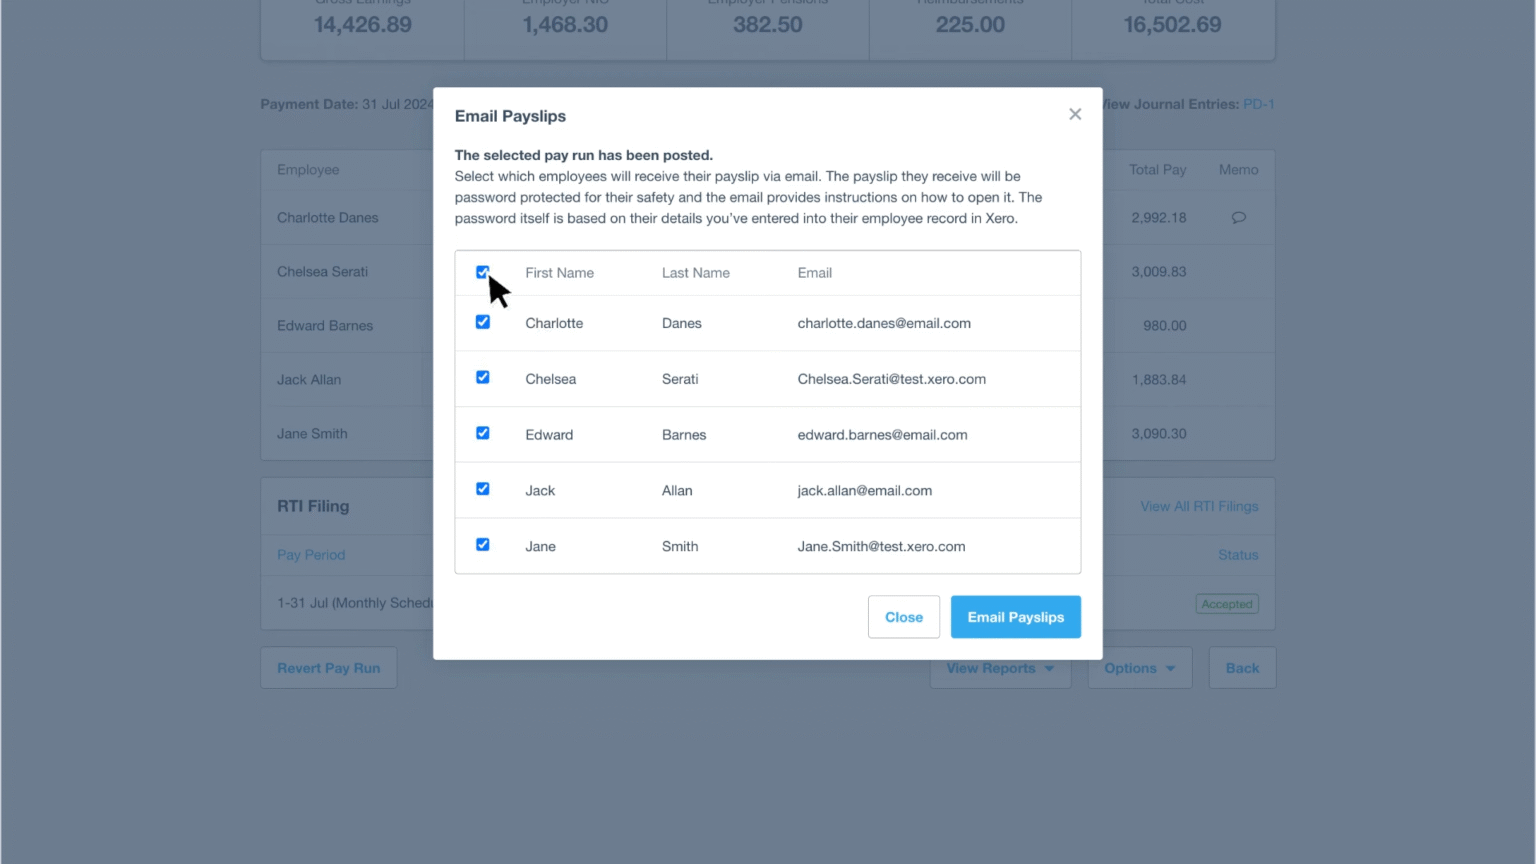Uncheck Charlotte Danes' payslip email checkbox
1536x864 pixels.
[x=483, y=322]
